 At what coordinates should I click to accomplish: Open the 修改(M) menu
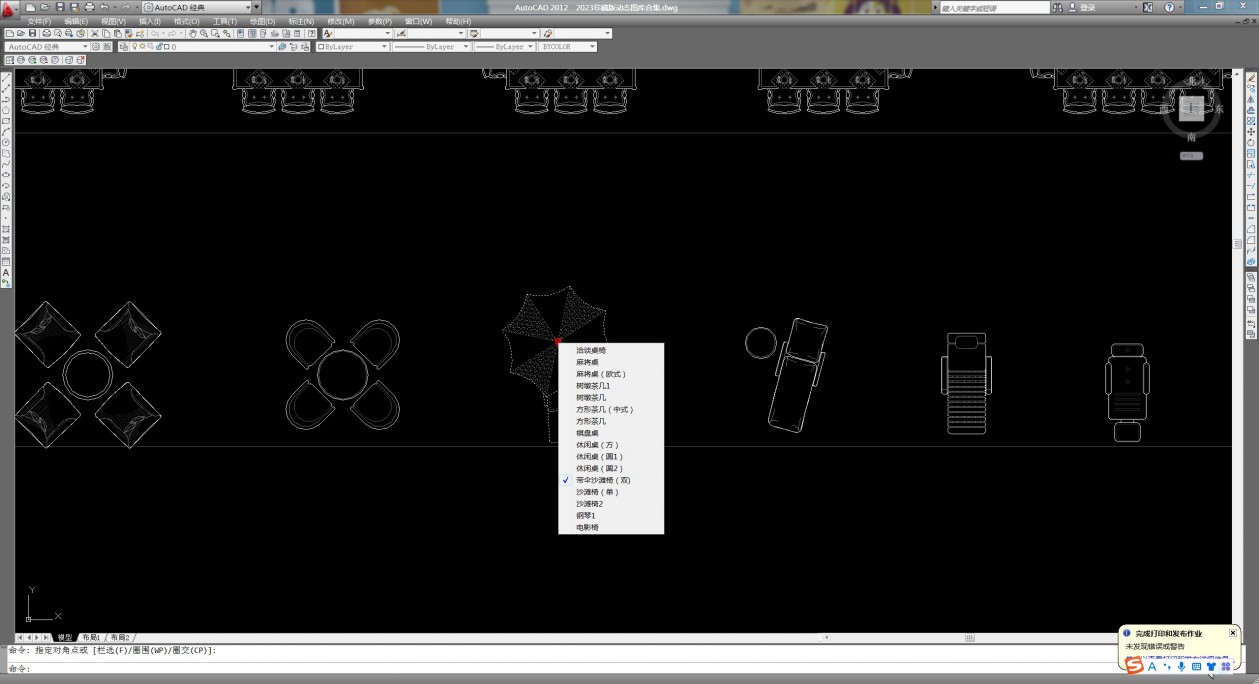click(340, 21)
